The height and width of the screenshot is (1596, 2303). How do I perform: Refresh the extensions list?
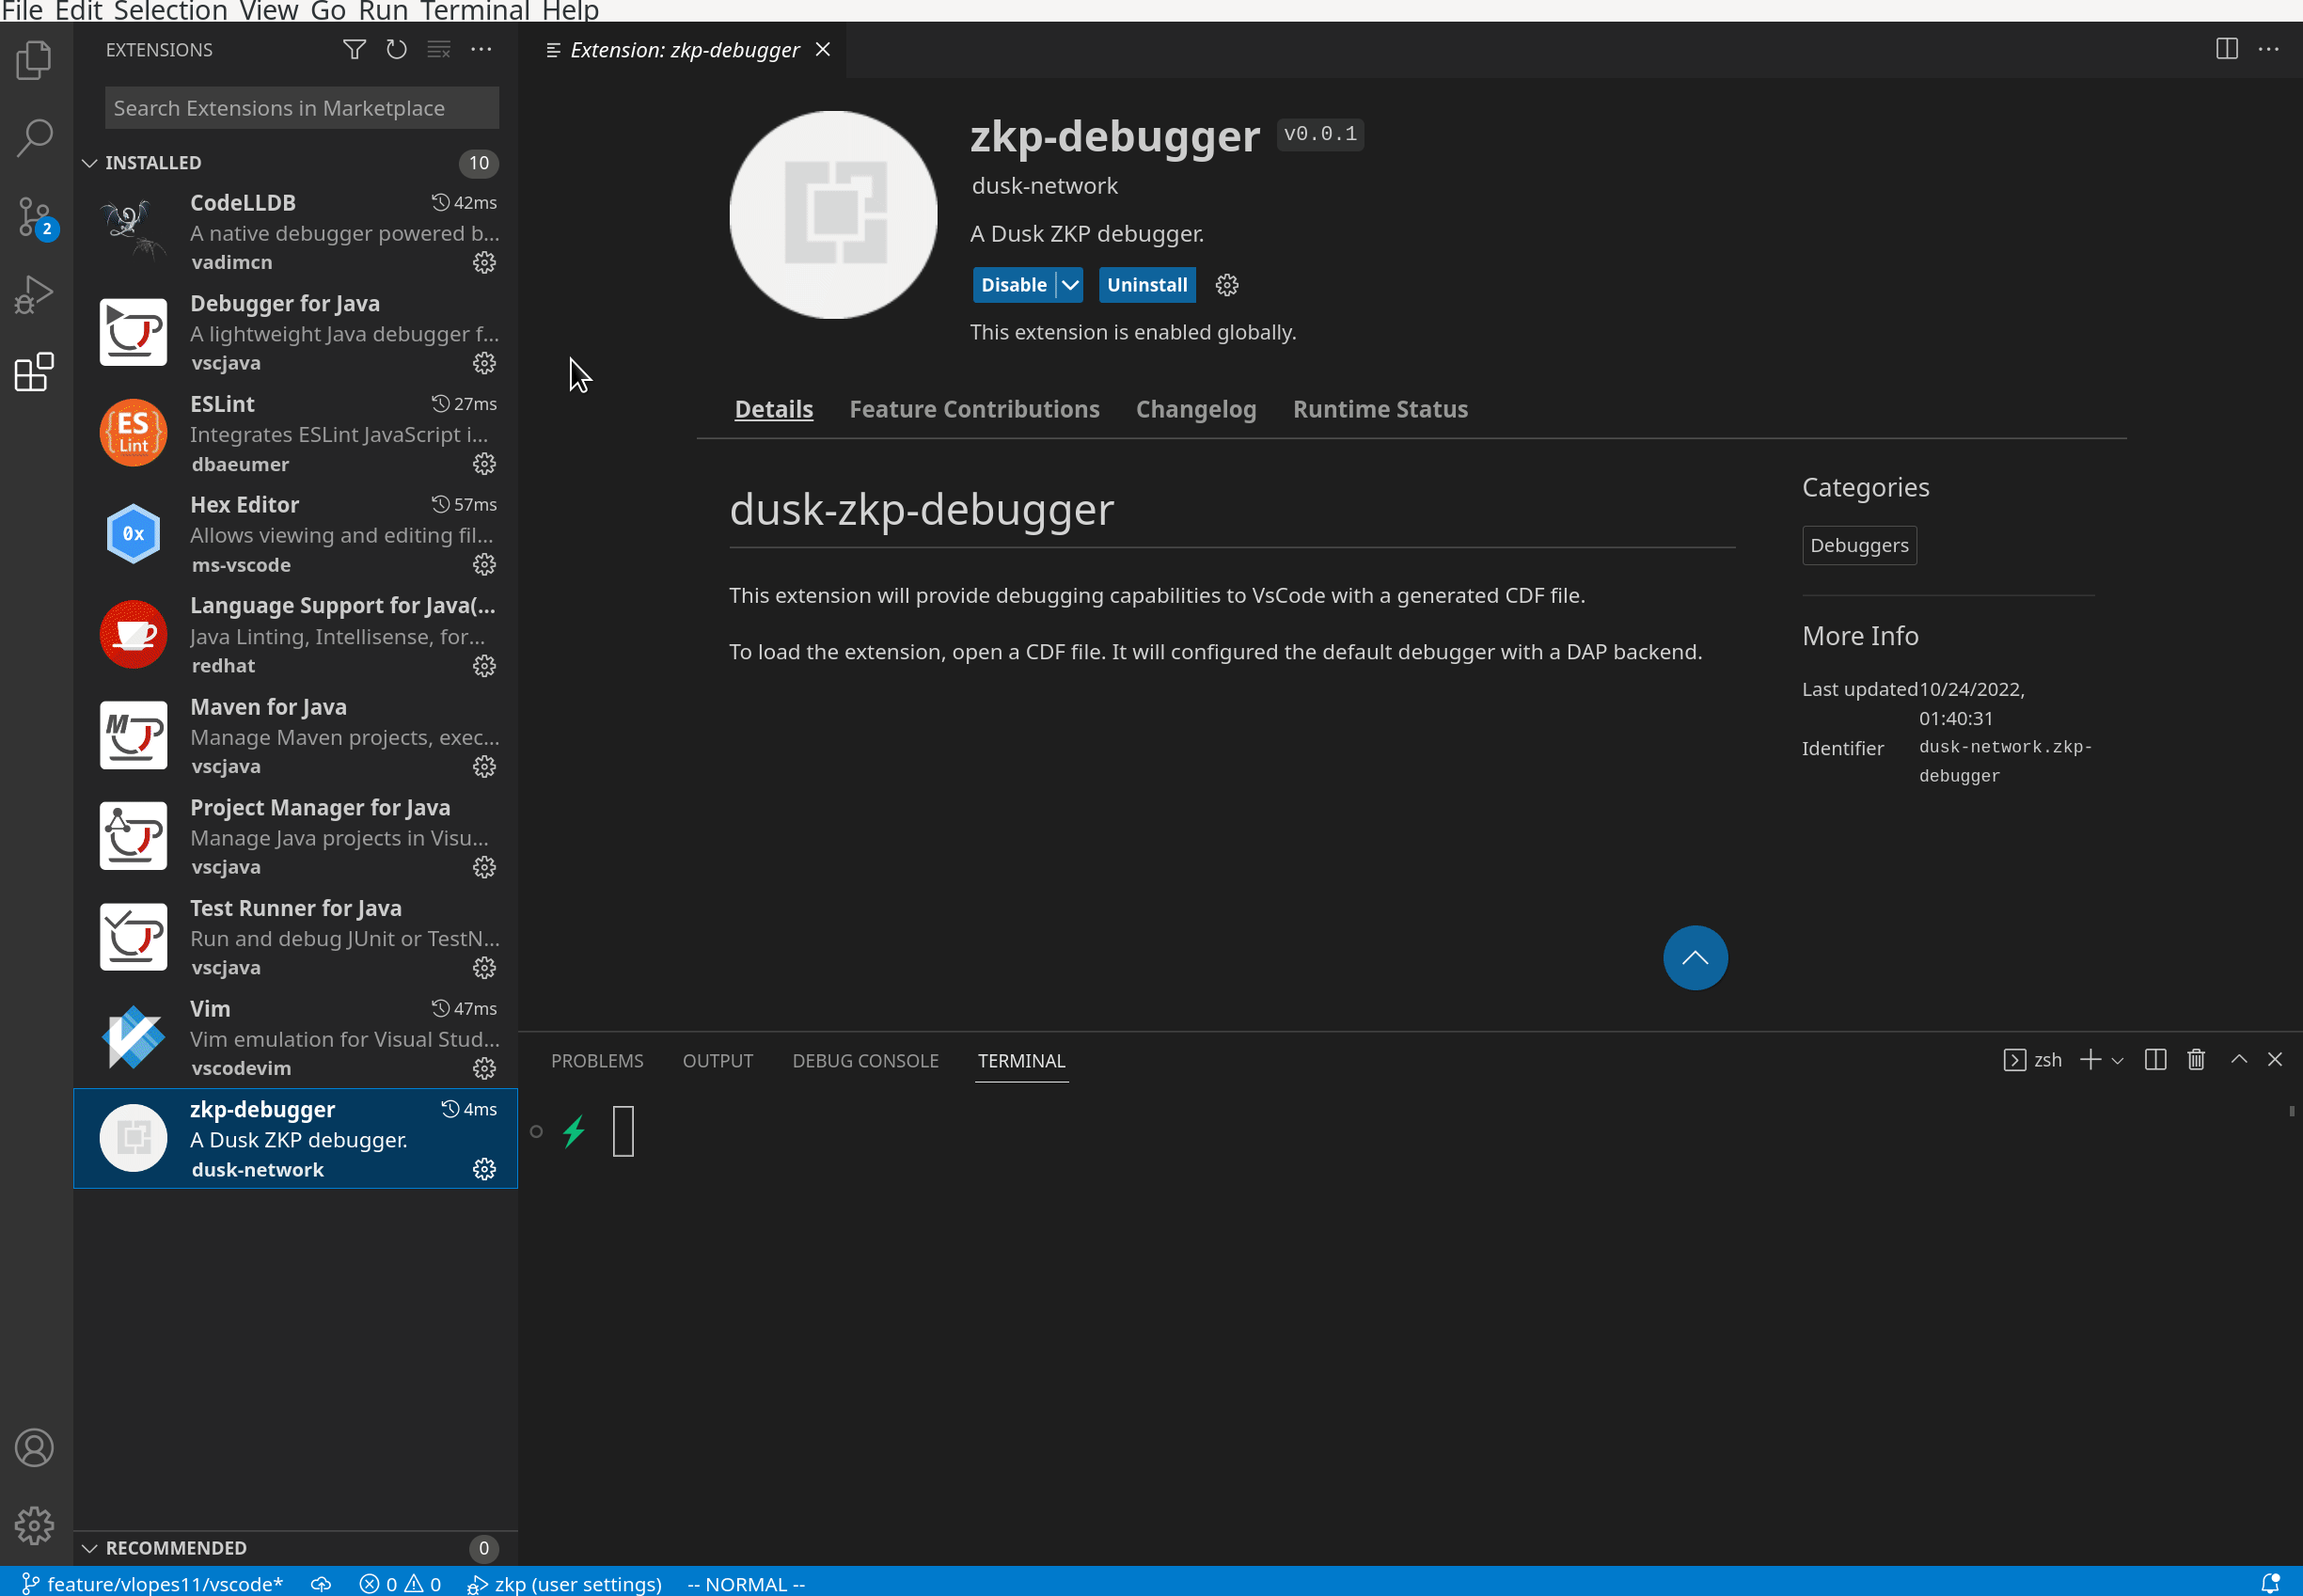click(396, 49)
